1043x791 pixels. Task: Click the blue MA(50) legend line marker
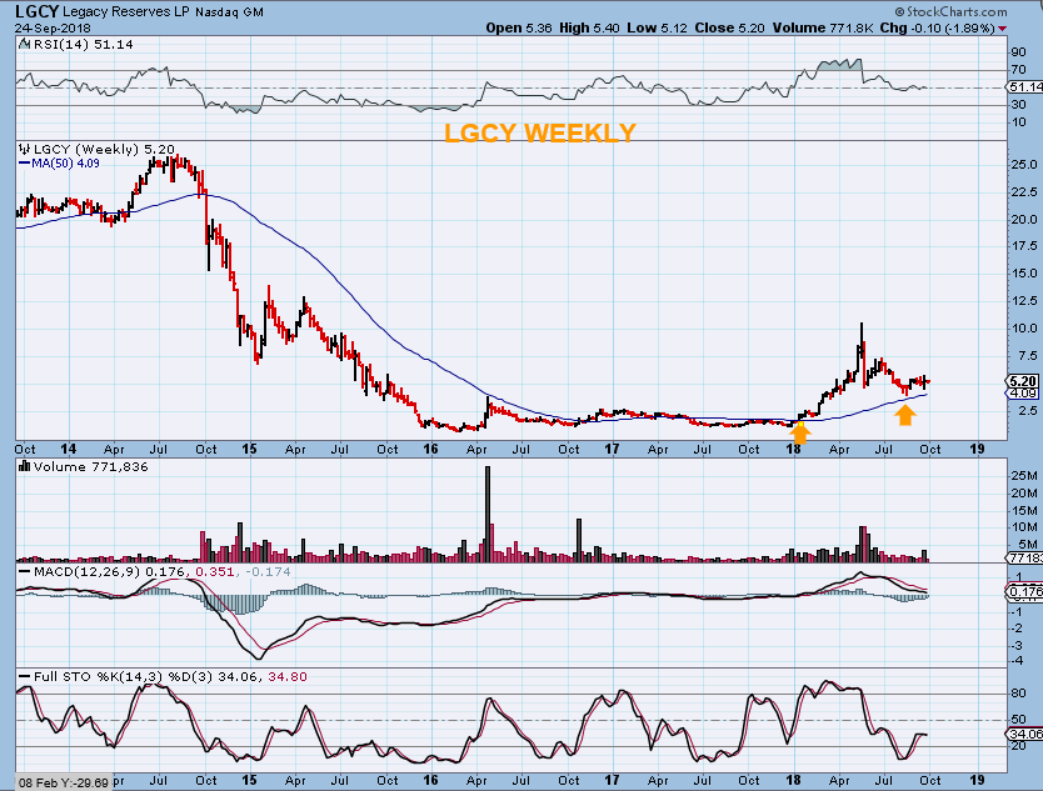click(x=24, y=163)
